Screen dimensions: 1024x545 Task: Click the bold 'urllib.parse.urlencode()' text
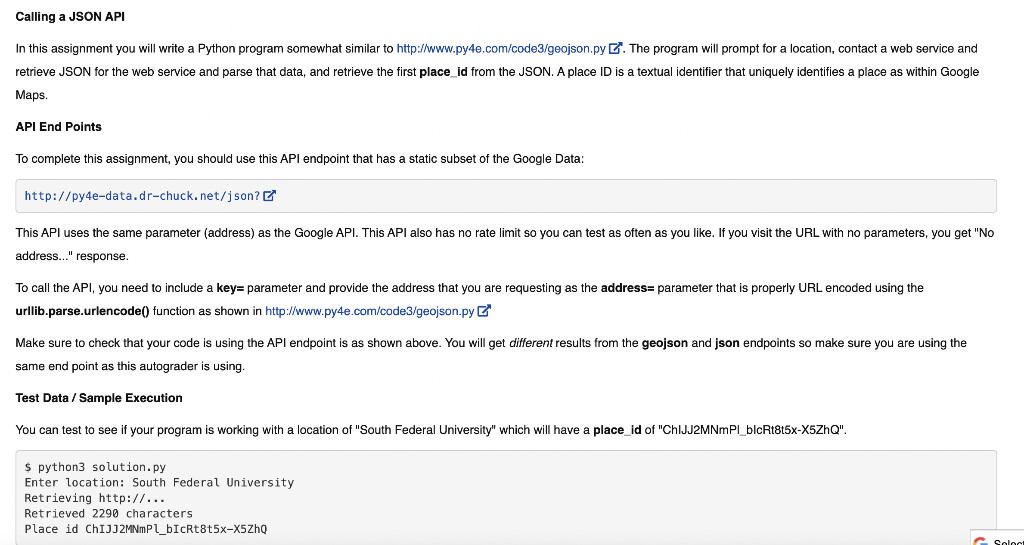coord(82,311)
